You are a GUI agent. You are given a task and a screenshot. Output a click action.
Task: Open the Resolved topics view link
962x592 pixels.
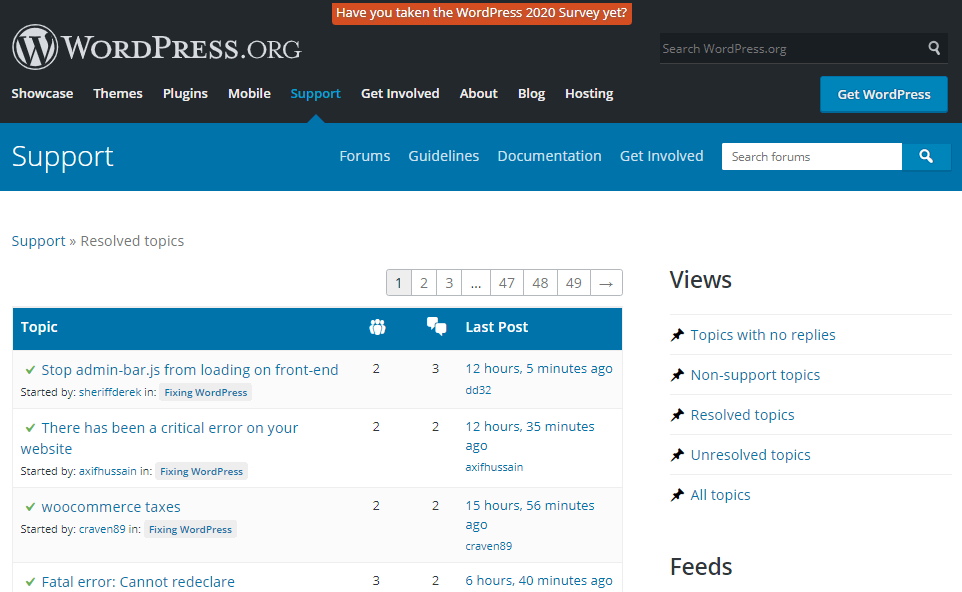click(742, 415)
